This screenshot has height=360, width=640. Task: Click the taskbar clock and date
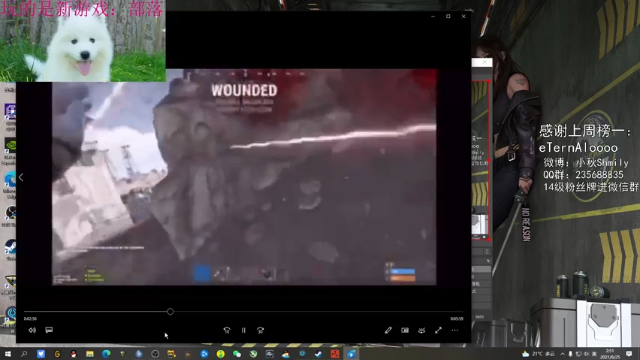pos(610,354)
